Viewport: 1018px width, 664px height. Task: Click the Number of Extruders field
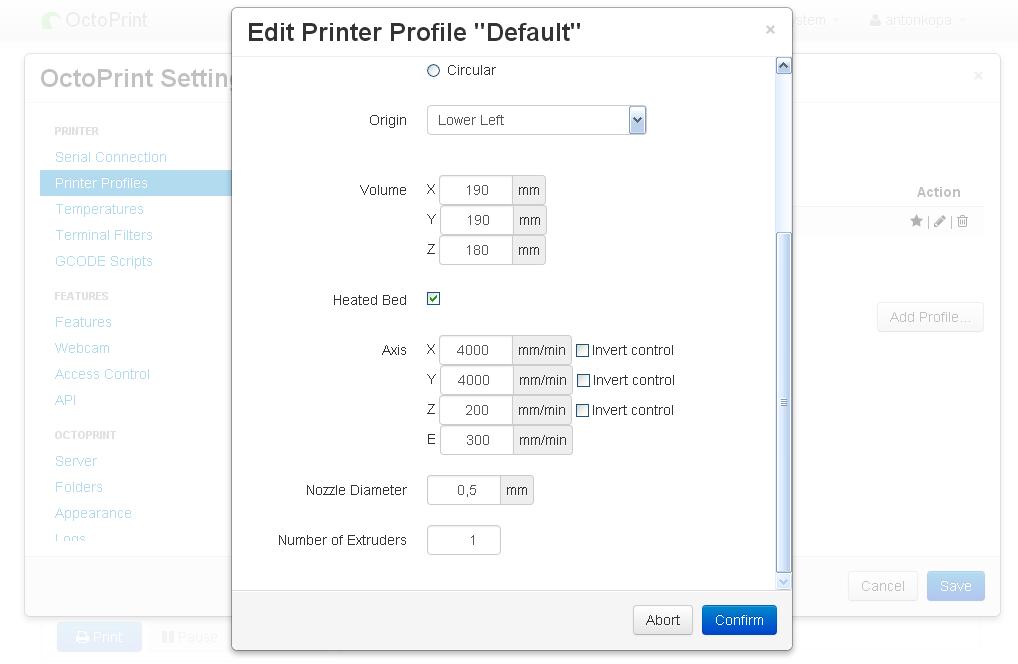[x=464, y=540]
